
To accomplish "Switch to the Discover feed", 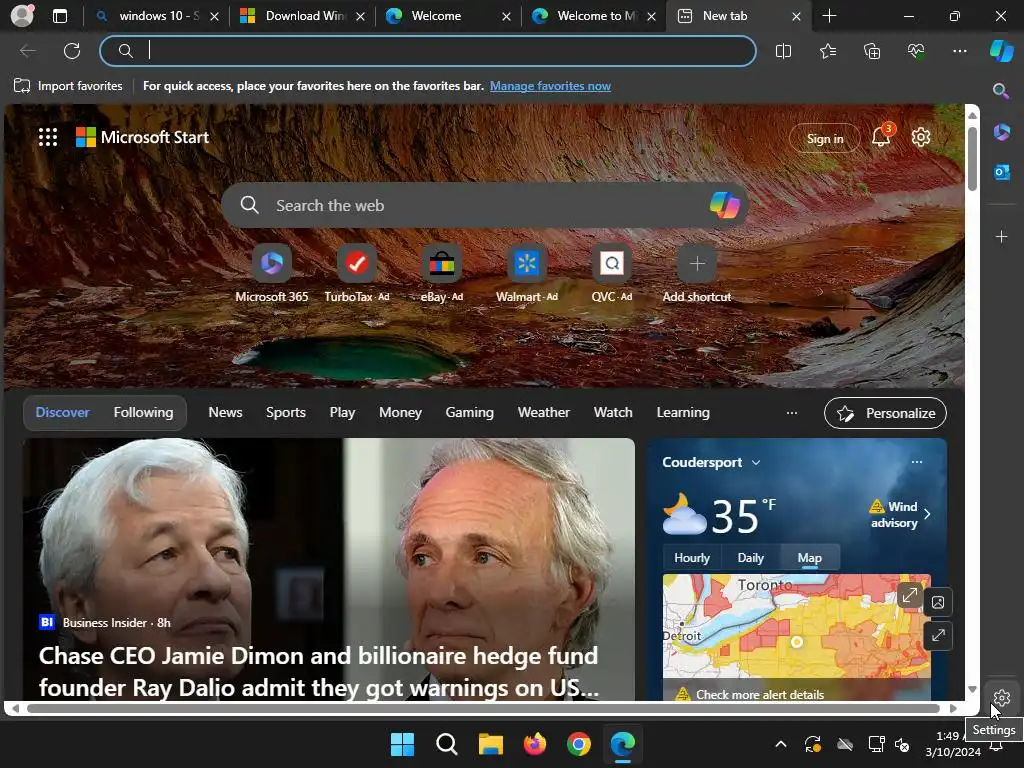I will (x=62, y=413).
